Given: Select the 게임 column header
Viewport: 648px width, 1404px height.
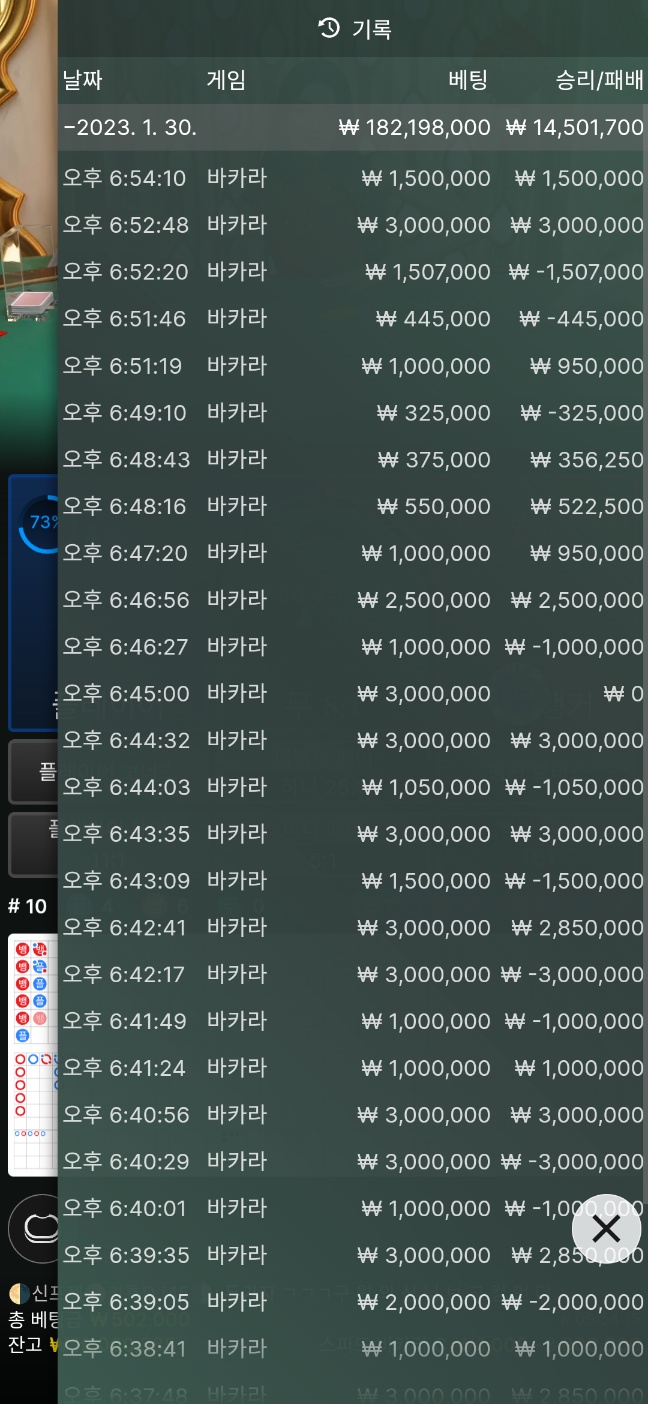Looking at the screenshot, I should tap(226, 81).
